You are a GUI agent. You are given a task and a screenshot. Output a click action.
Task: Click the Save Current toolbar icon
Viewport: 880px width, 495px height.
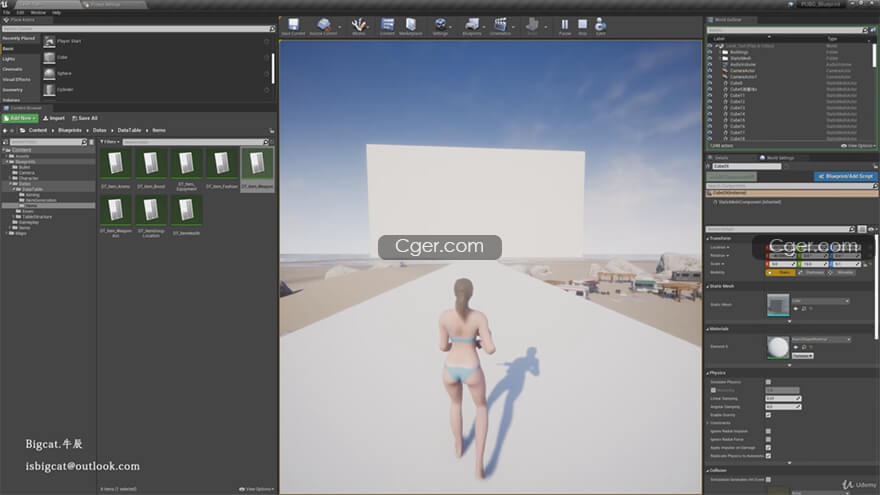tap(293, 25)
